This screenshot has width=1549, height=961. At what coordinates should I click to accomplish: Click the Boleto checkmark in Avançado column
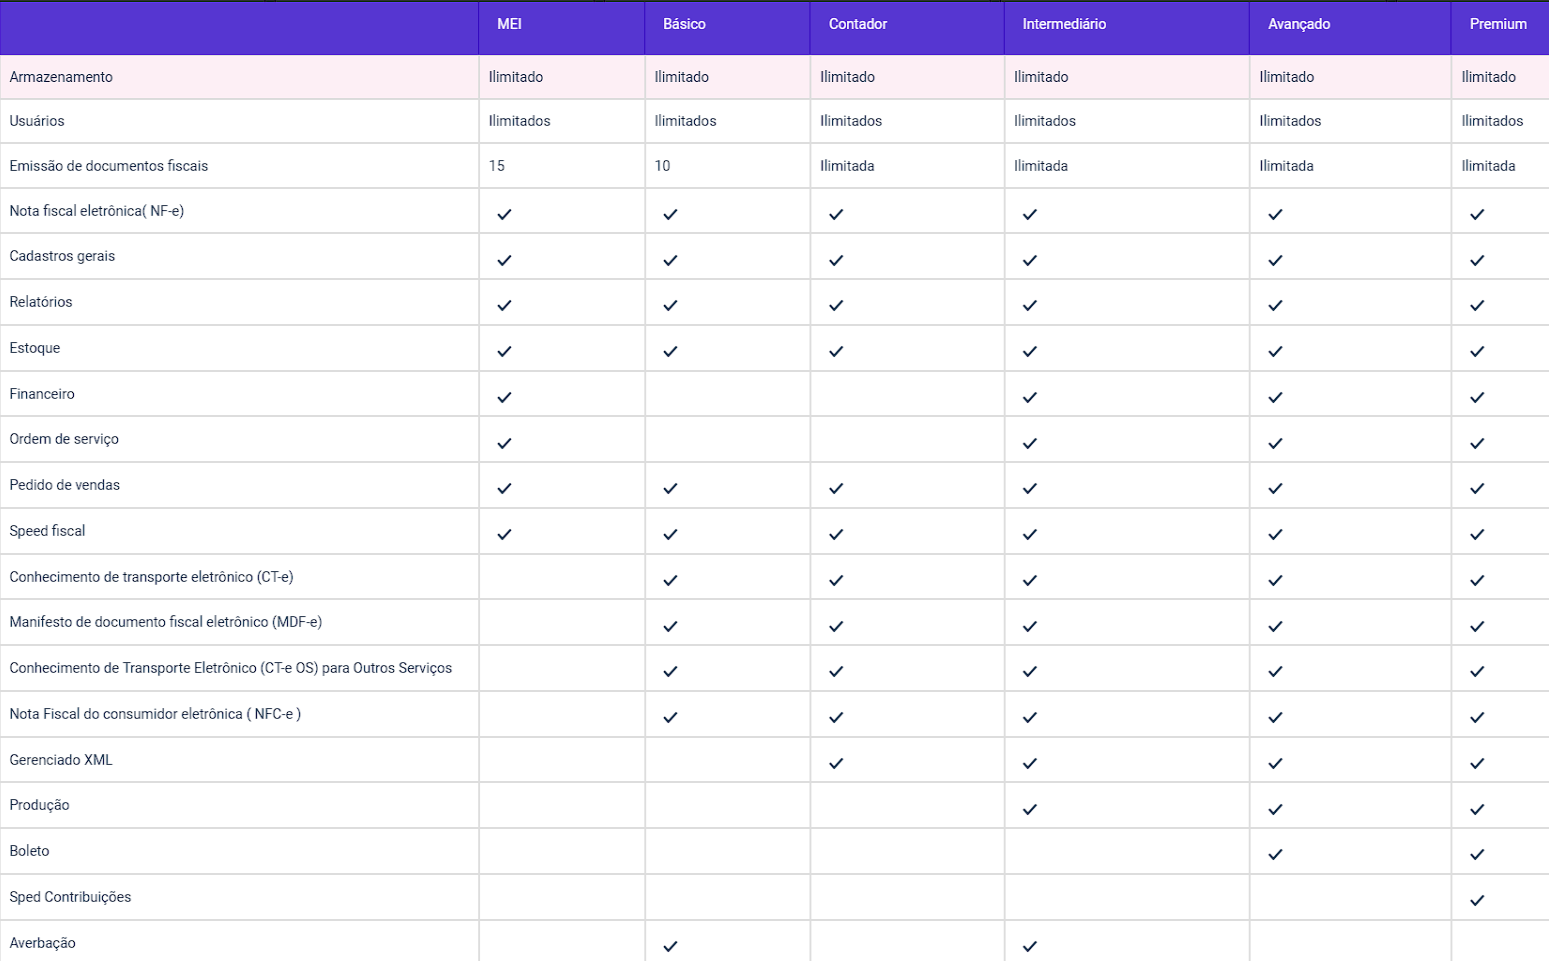coord(1275,854)
